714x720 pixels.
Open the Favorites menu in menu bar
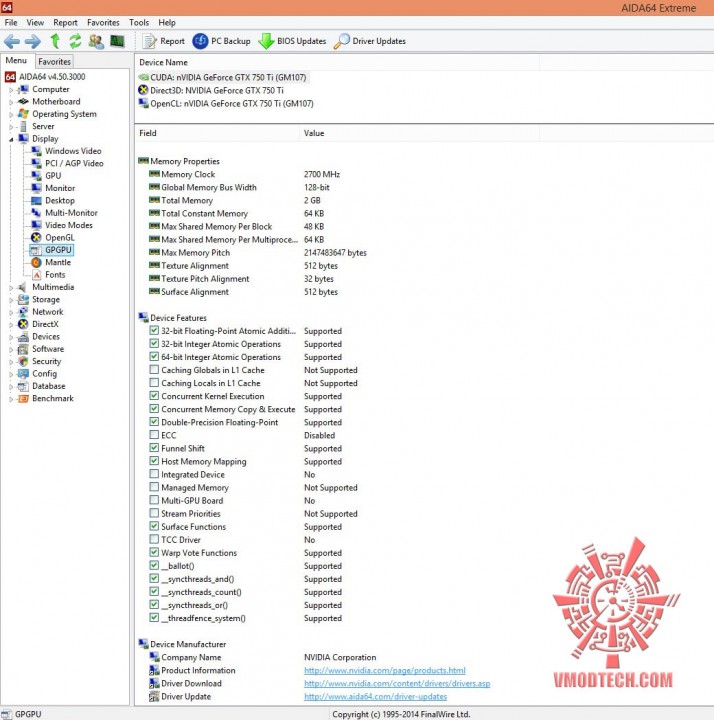coord(103,22)
